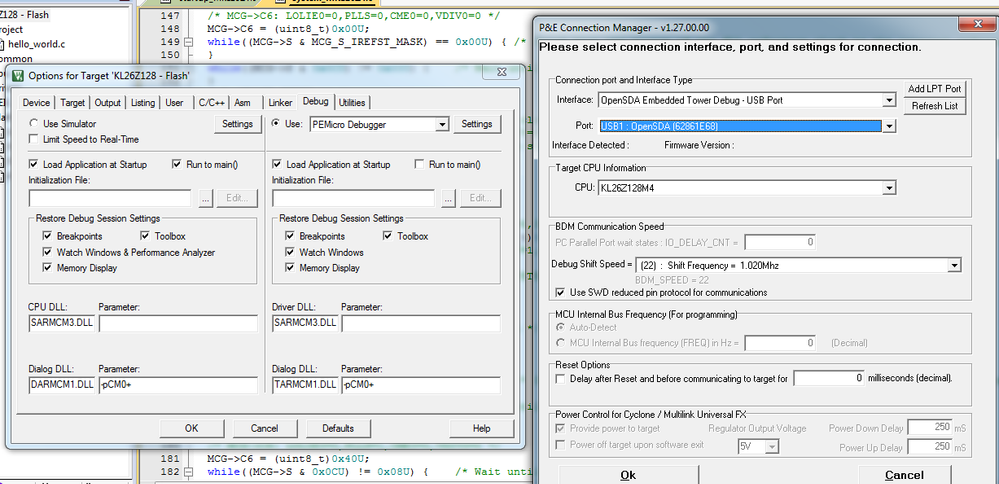
Task: Switch to Listing tab
Action: [x=143, y=103]
